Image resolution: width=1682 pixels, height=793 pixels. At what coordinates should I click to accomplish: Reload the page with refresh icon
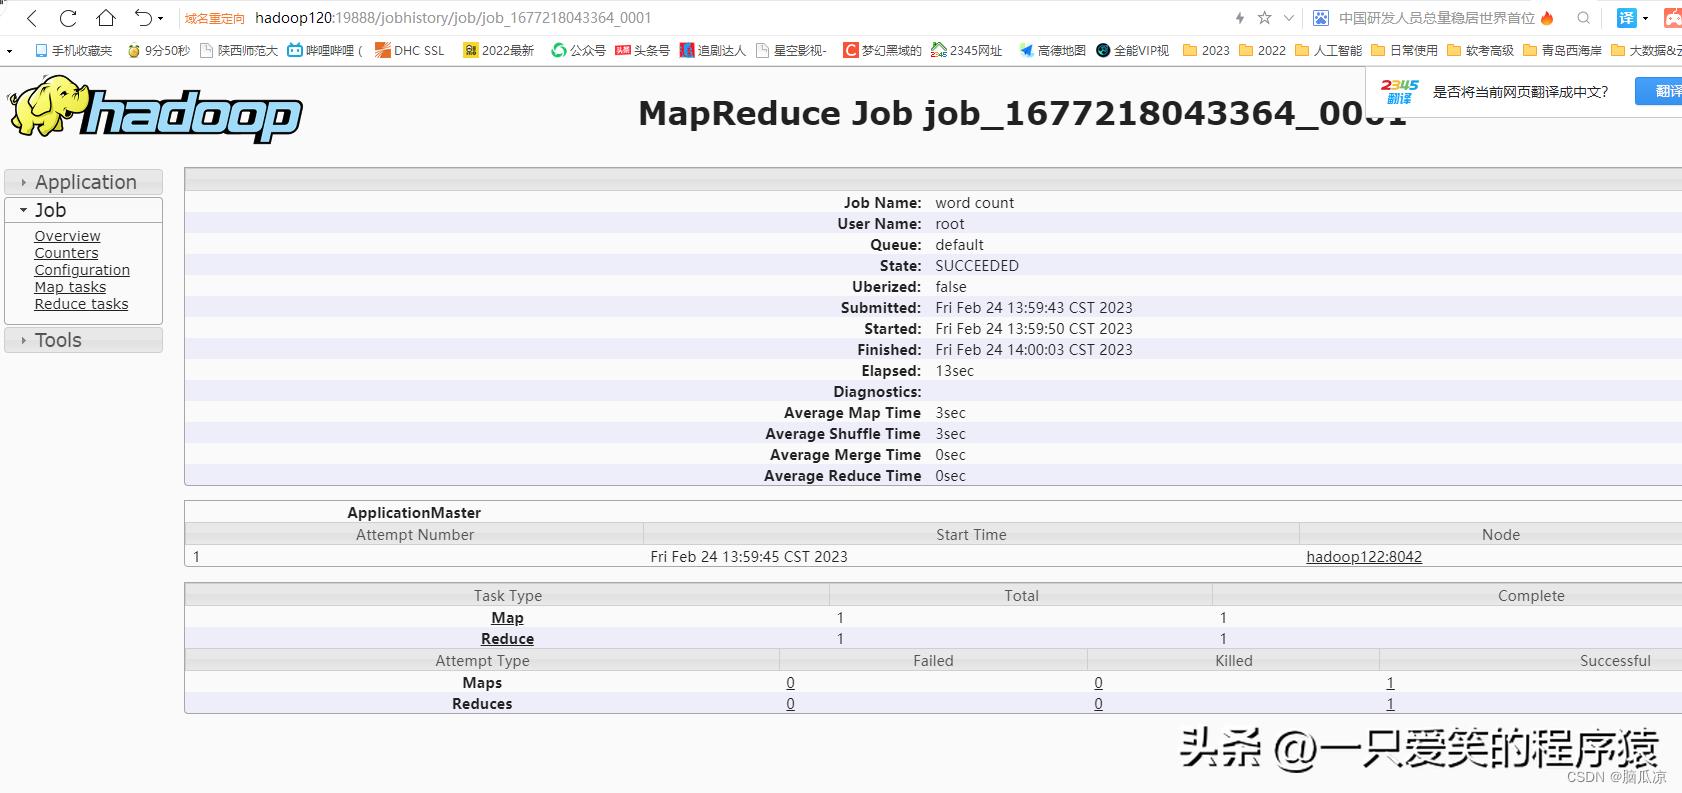(68, 18)
